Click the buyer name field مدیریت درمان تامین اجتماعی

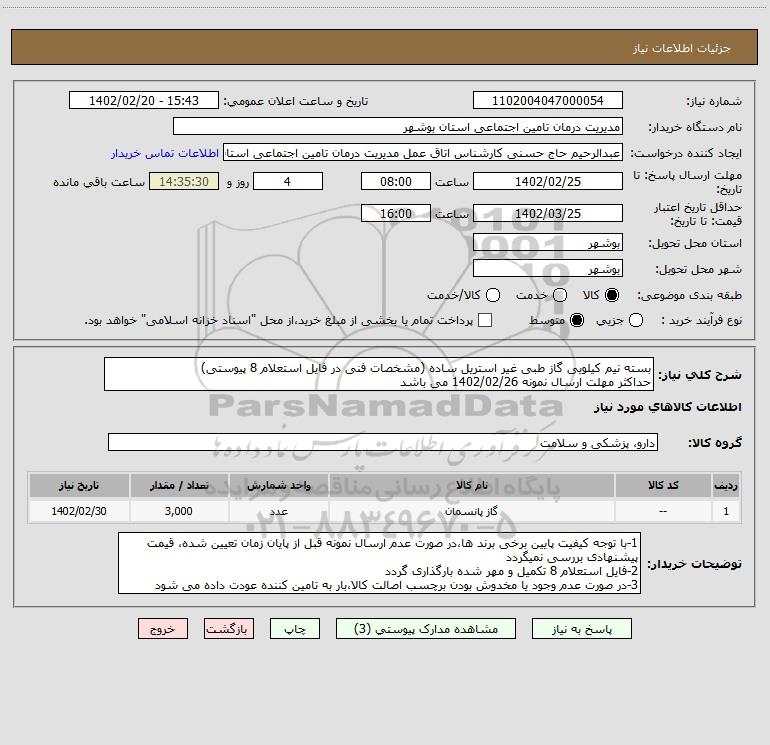click(x=398, y=126)
